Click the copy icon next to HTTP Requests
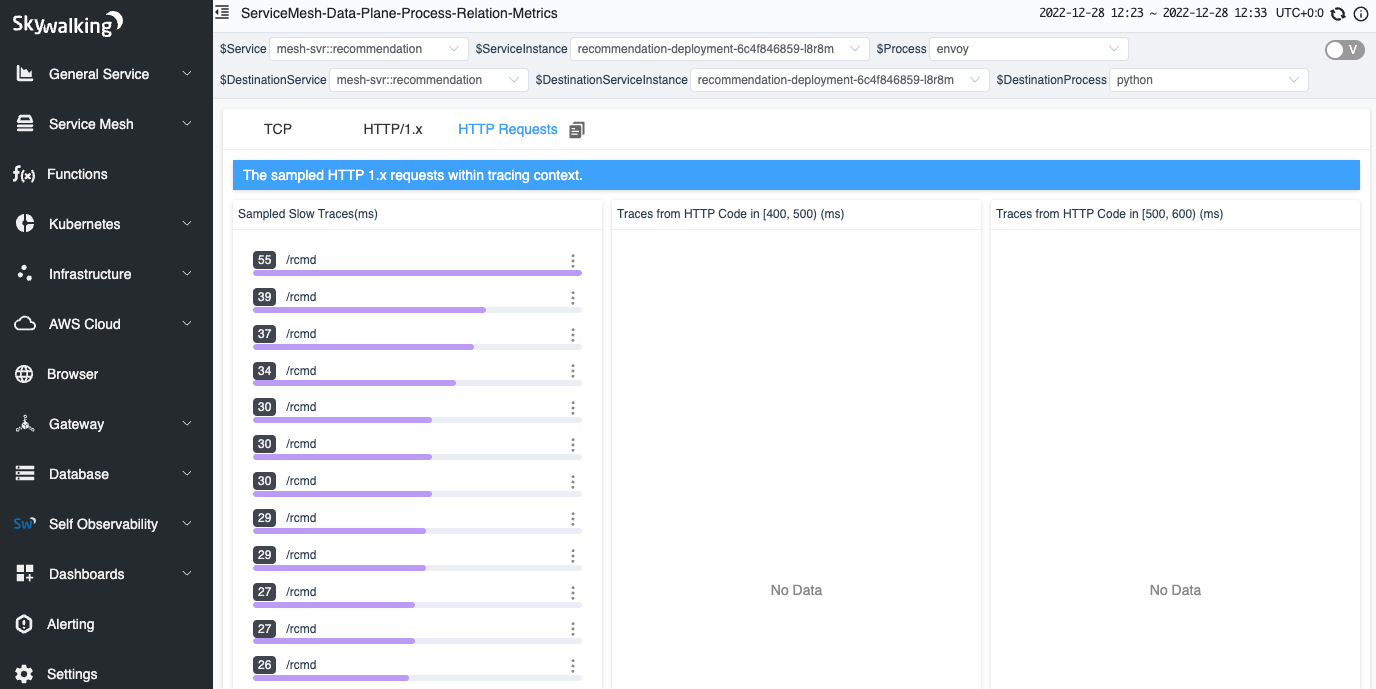 coord(576,129)
